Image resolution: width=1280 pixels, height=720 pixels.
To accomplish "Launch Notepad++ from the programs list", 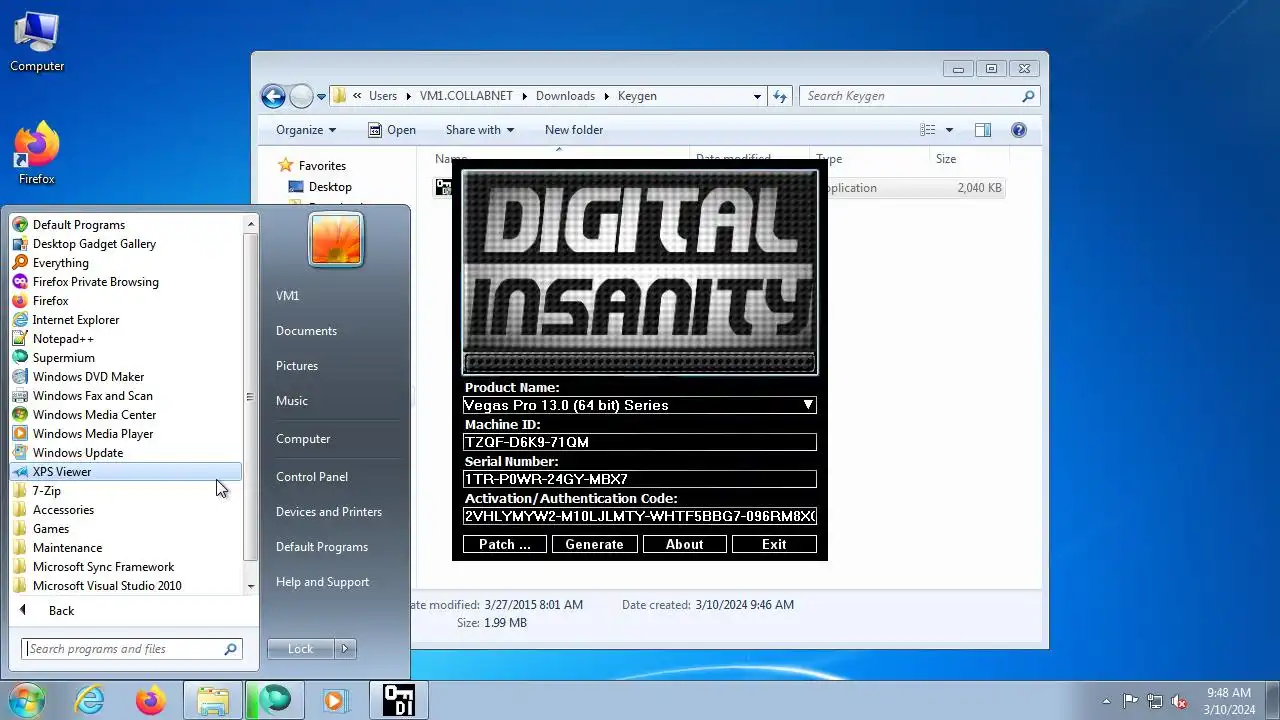I will [126, 339].
